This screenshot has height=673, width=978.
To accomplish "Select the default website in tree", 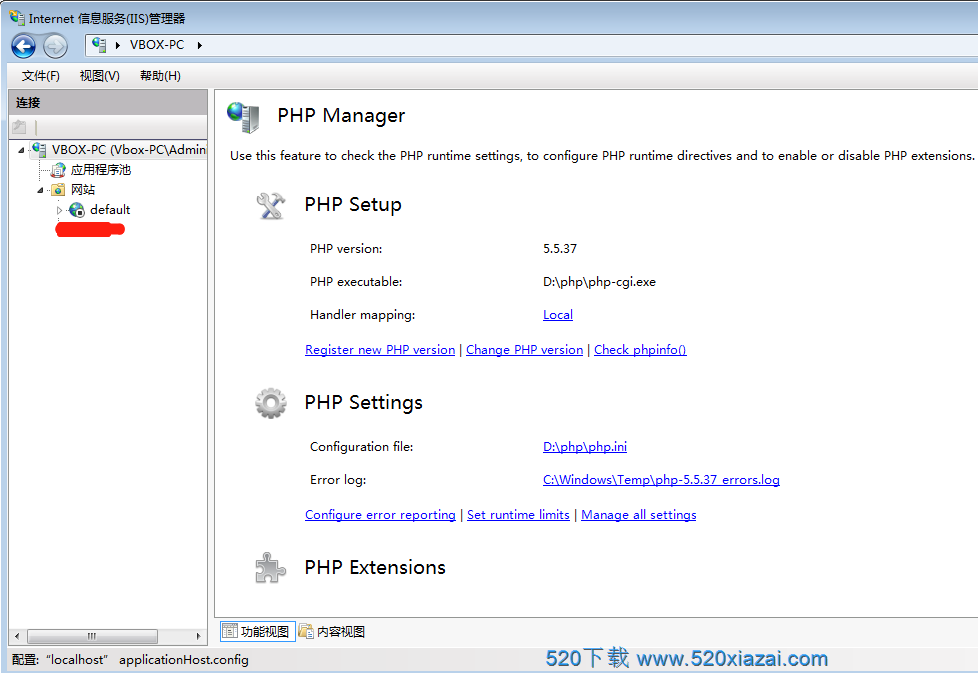I will click(x=110, y=210).
